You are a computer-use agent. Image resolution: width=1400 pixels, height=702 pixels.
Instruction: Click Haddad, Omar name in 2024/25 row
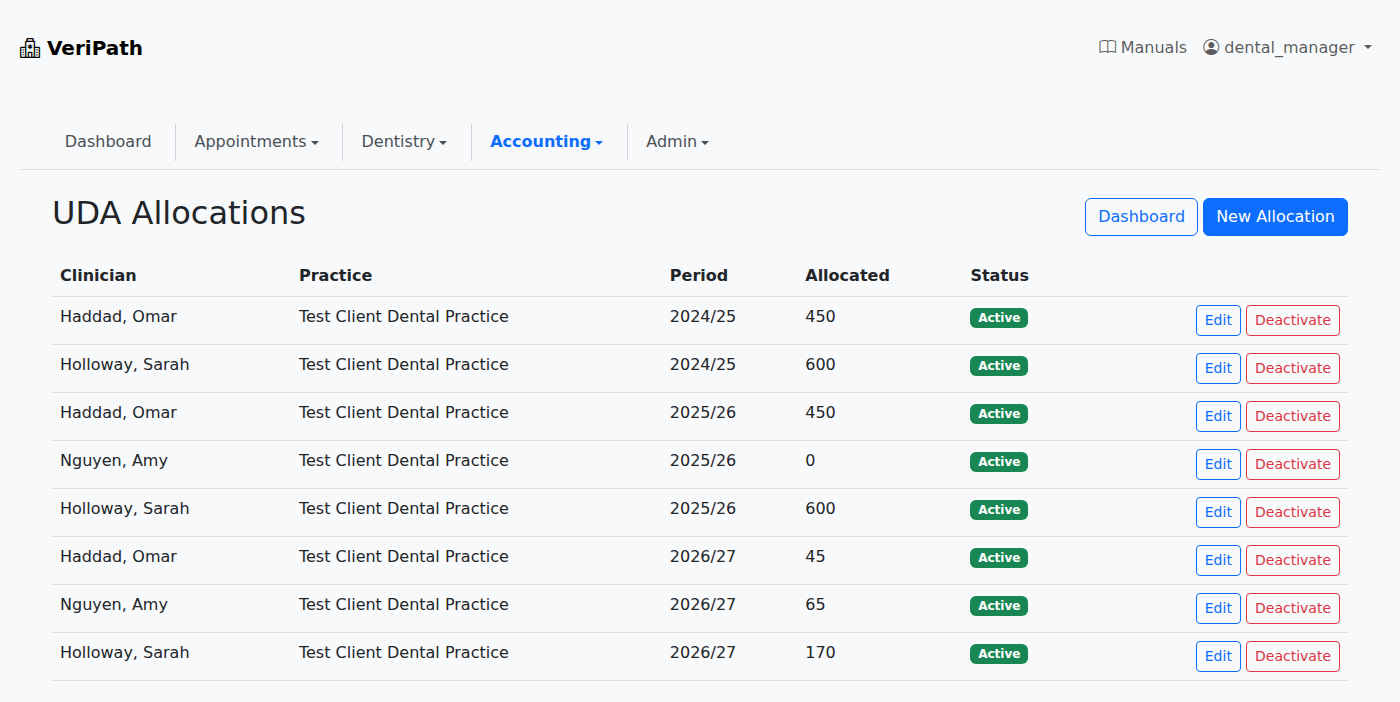pyautogui.click(x=118, y=316)
